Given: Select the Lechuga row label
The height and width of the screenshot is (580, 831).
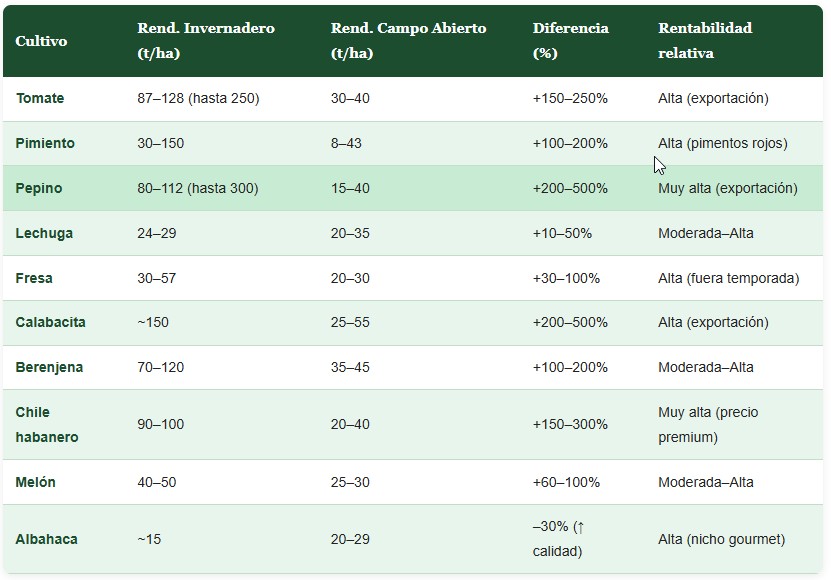Looking at the screenshot, I should pos(44,233).
